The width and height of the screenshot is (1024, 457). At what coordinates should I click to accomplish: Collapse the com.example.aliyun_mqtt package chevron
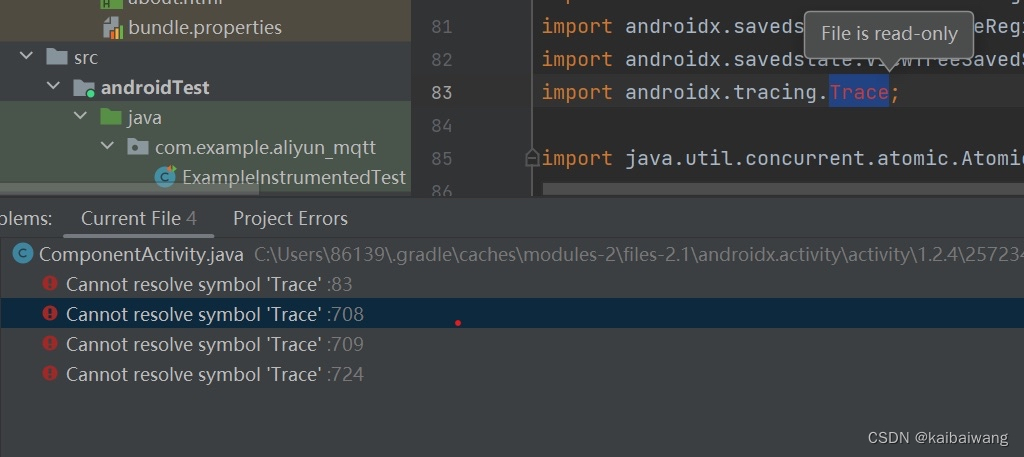coord(107,148)
